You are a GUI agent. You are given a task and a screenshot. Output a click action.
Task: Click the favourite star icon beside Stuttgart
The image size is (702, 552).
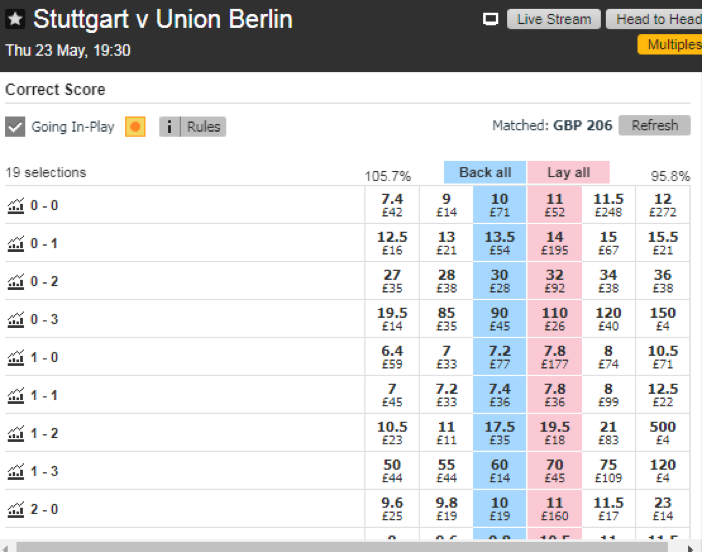tap(15, 19)
